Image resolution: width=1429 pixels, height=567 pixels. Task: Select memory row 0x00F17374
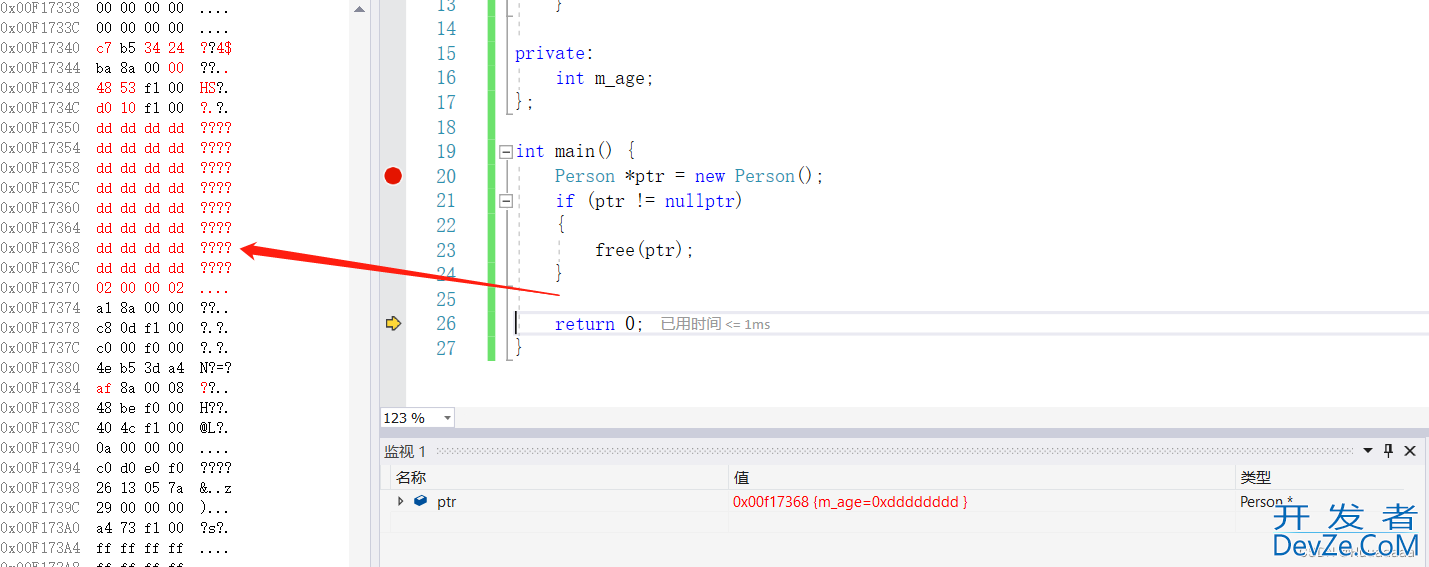(114, 308)
